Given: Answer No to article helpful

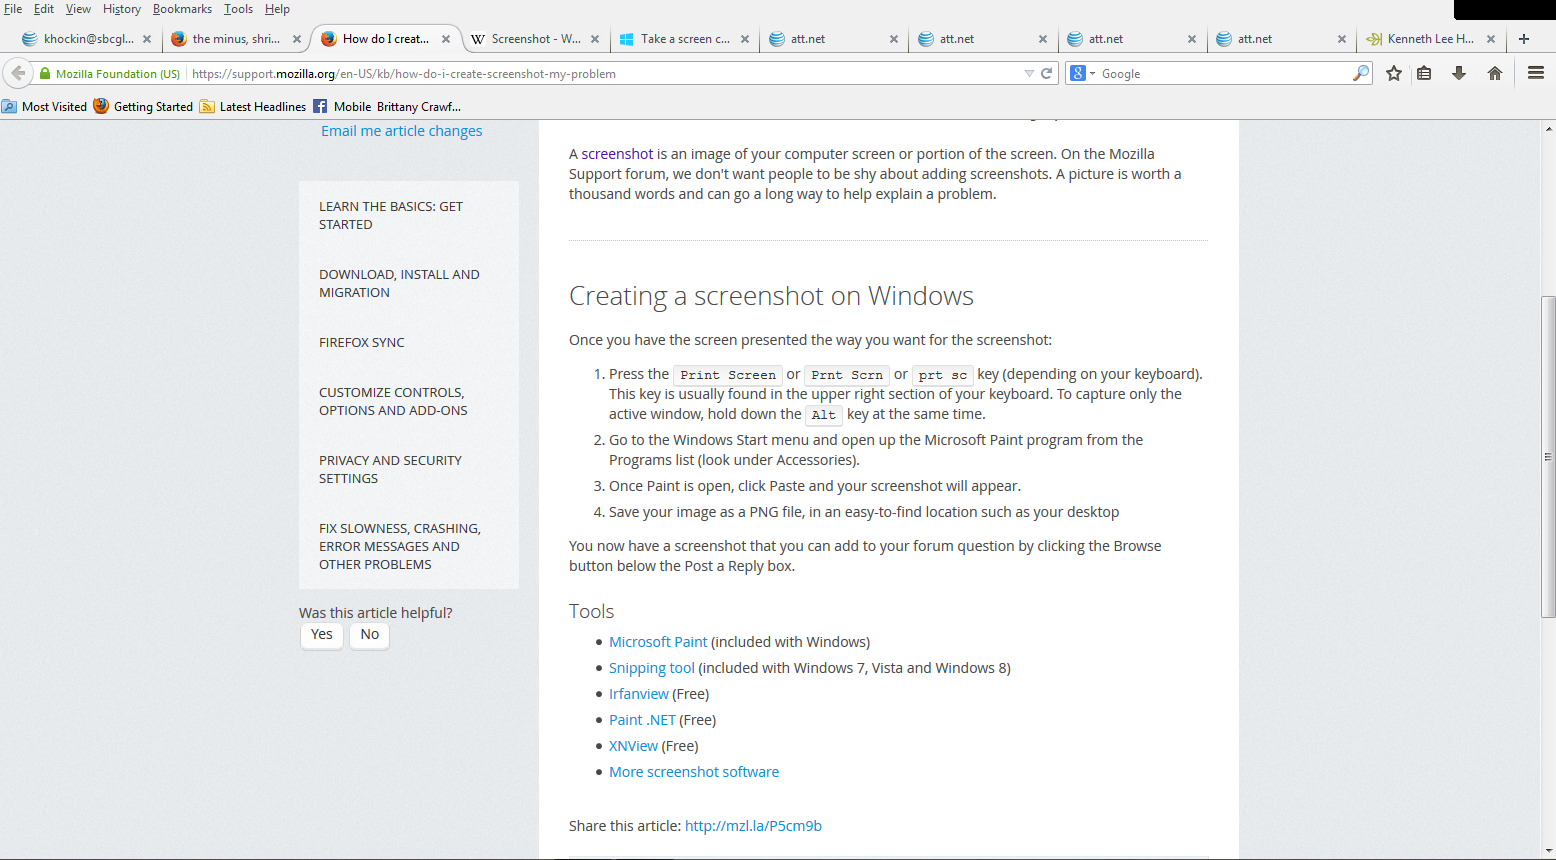Looking at the screenshot, I should (x=369, y=635).
